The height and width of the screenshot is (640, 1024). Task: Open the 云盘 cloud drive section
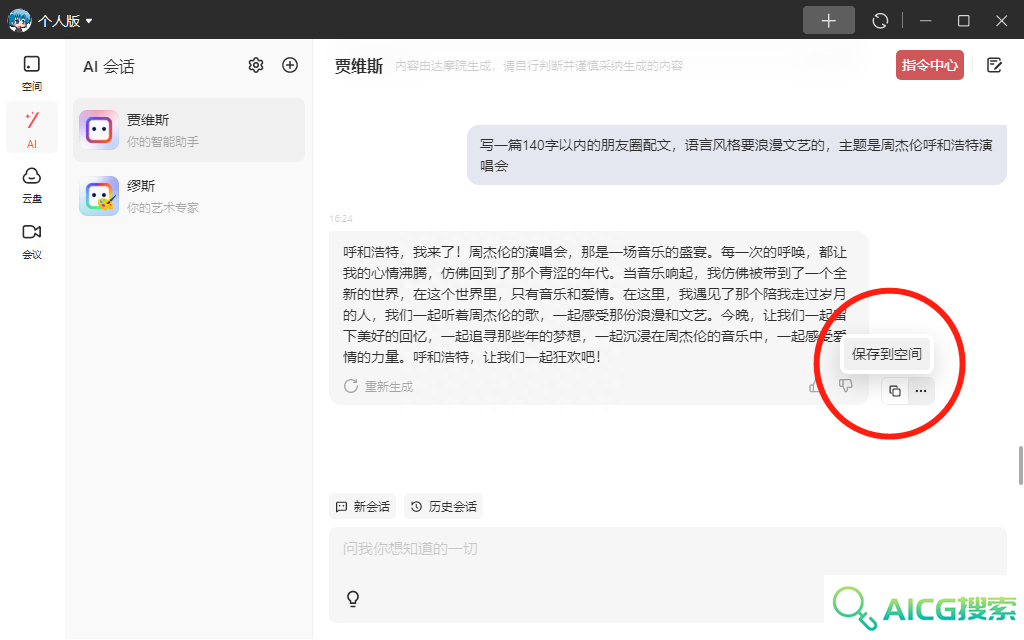coord(31,185)
